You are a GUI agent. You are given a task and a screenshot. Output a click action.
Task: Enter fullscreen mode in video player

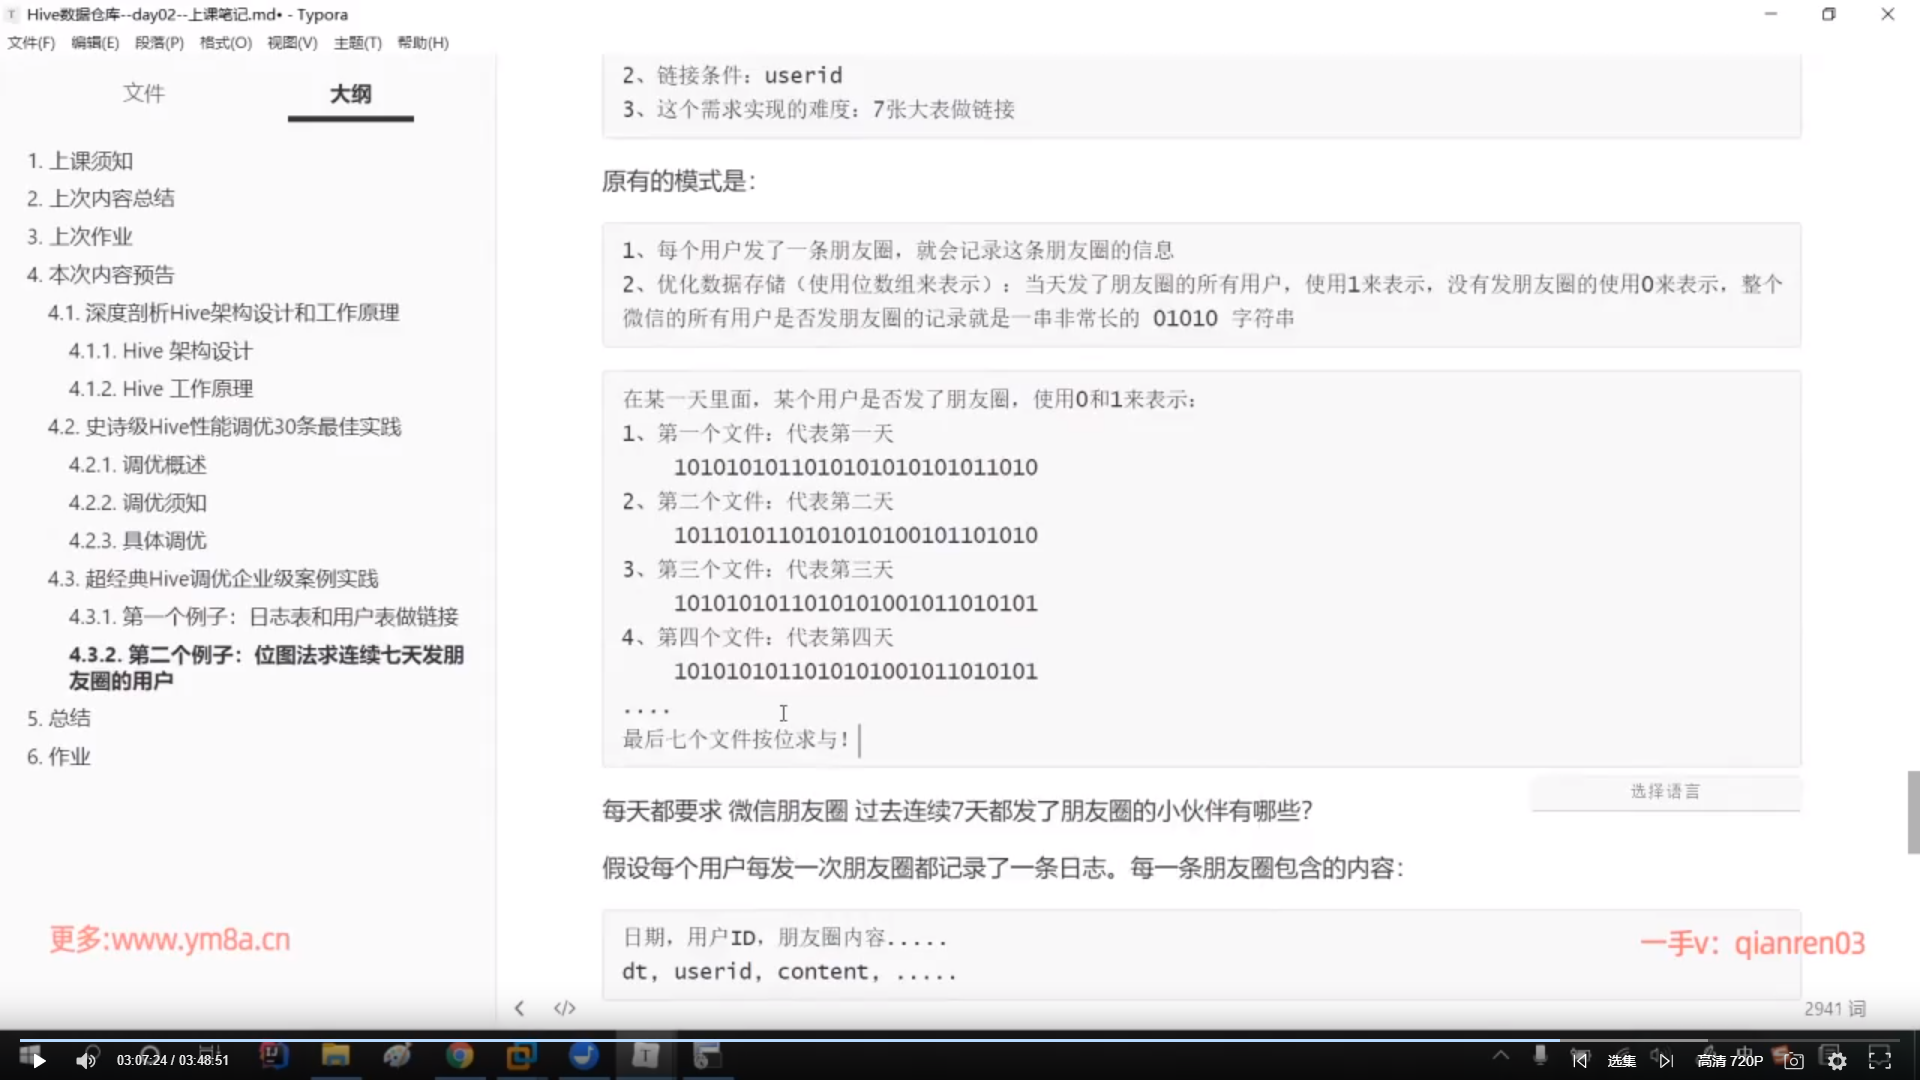(x=1880, y=1061)
